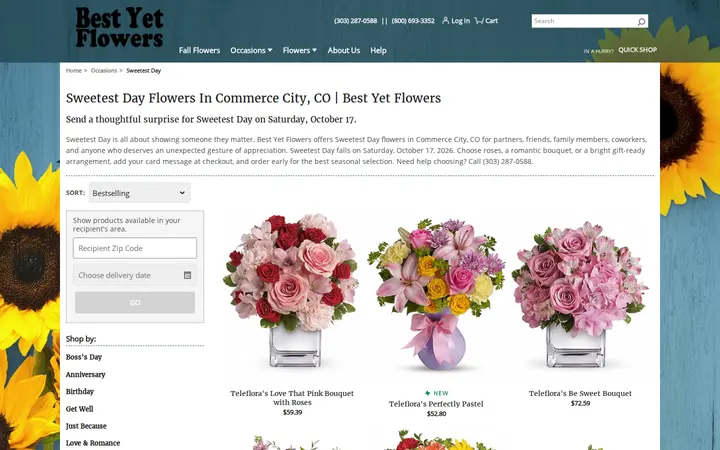The image size is (720, 450).
Task: Click Teleflora's Love That Pink Bouquet title
Action: [292, 398]
